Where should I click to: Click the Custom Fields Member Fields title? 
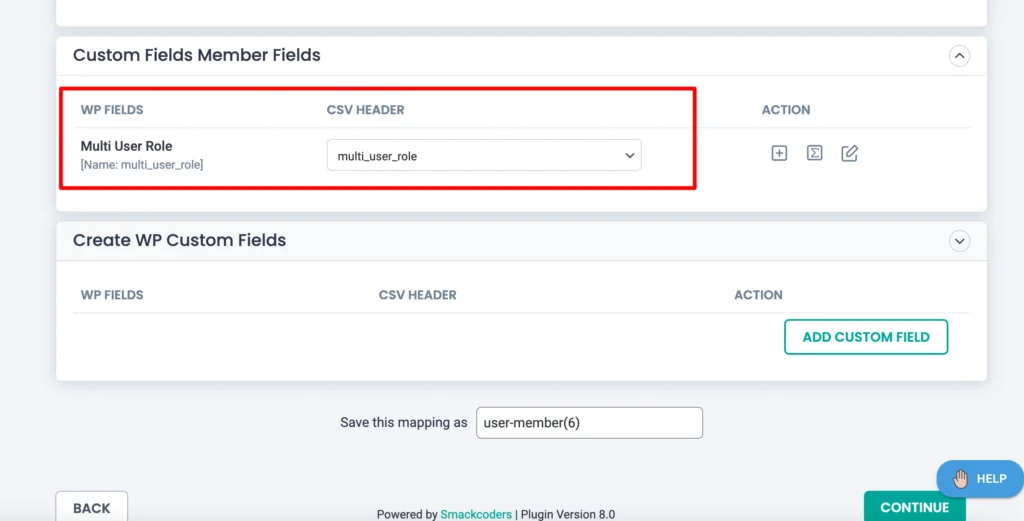(x=197, y=55)
